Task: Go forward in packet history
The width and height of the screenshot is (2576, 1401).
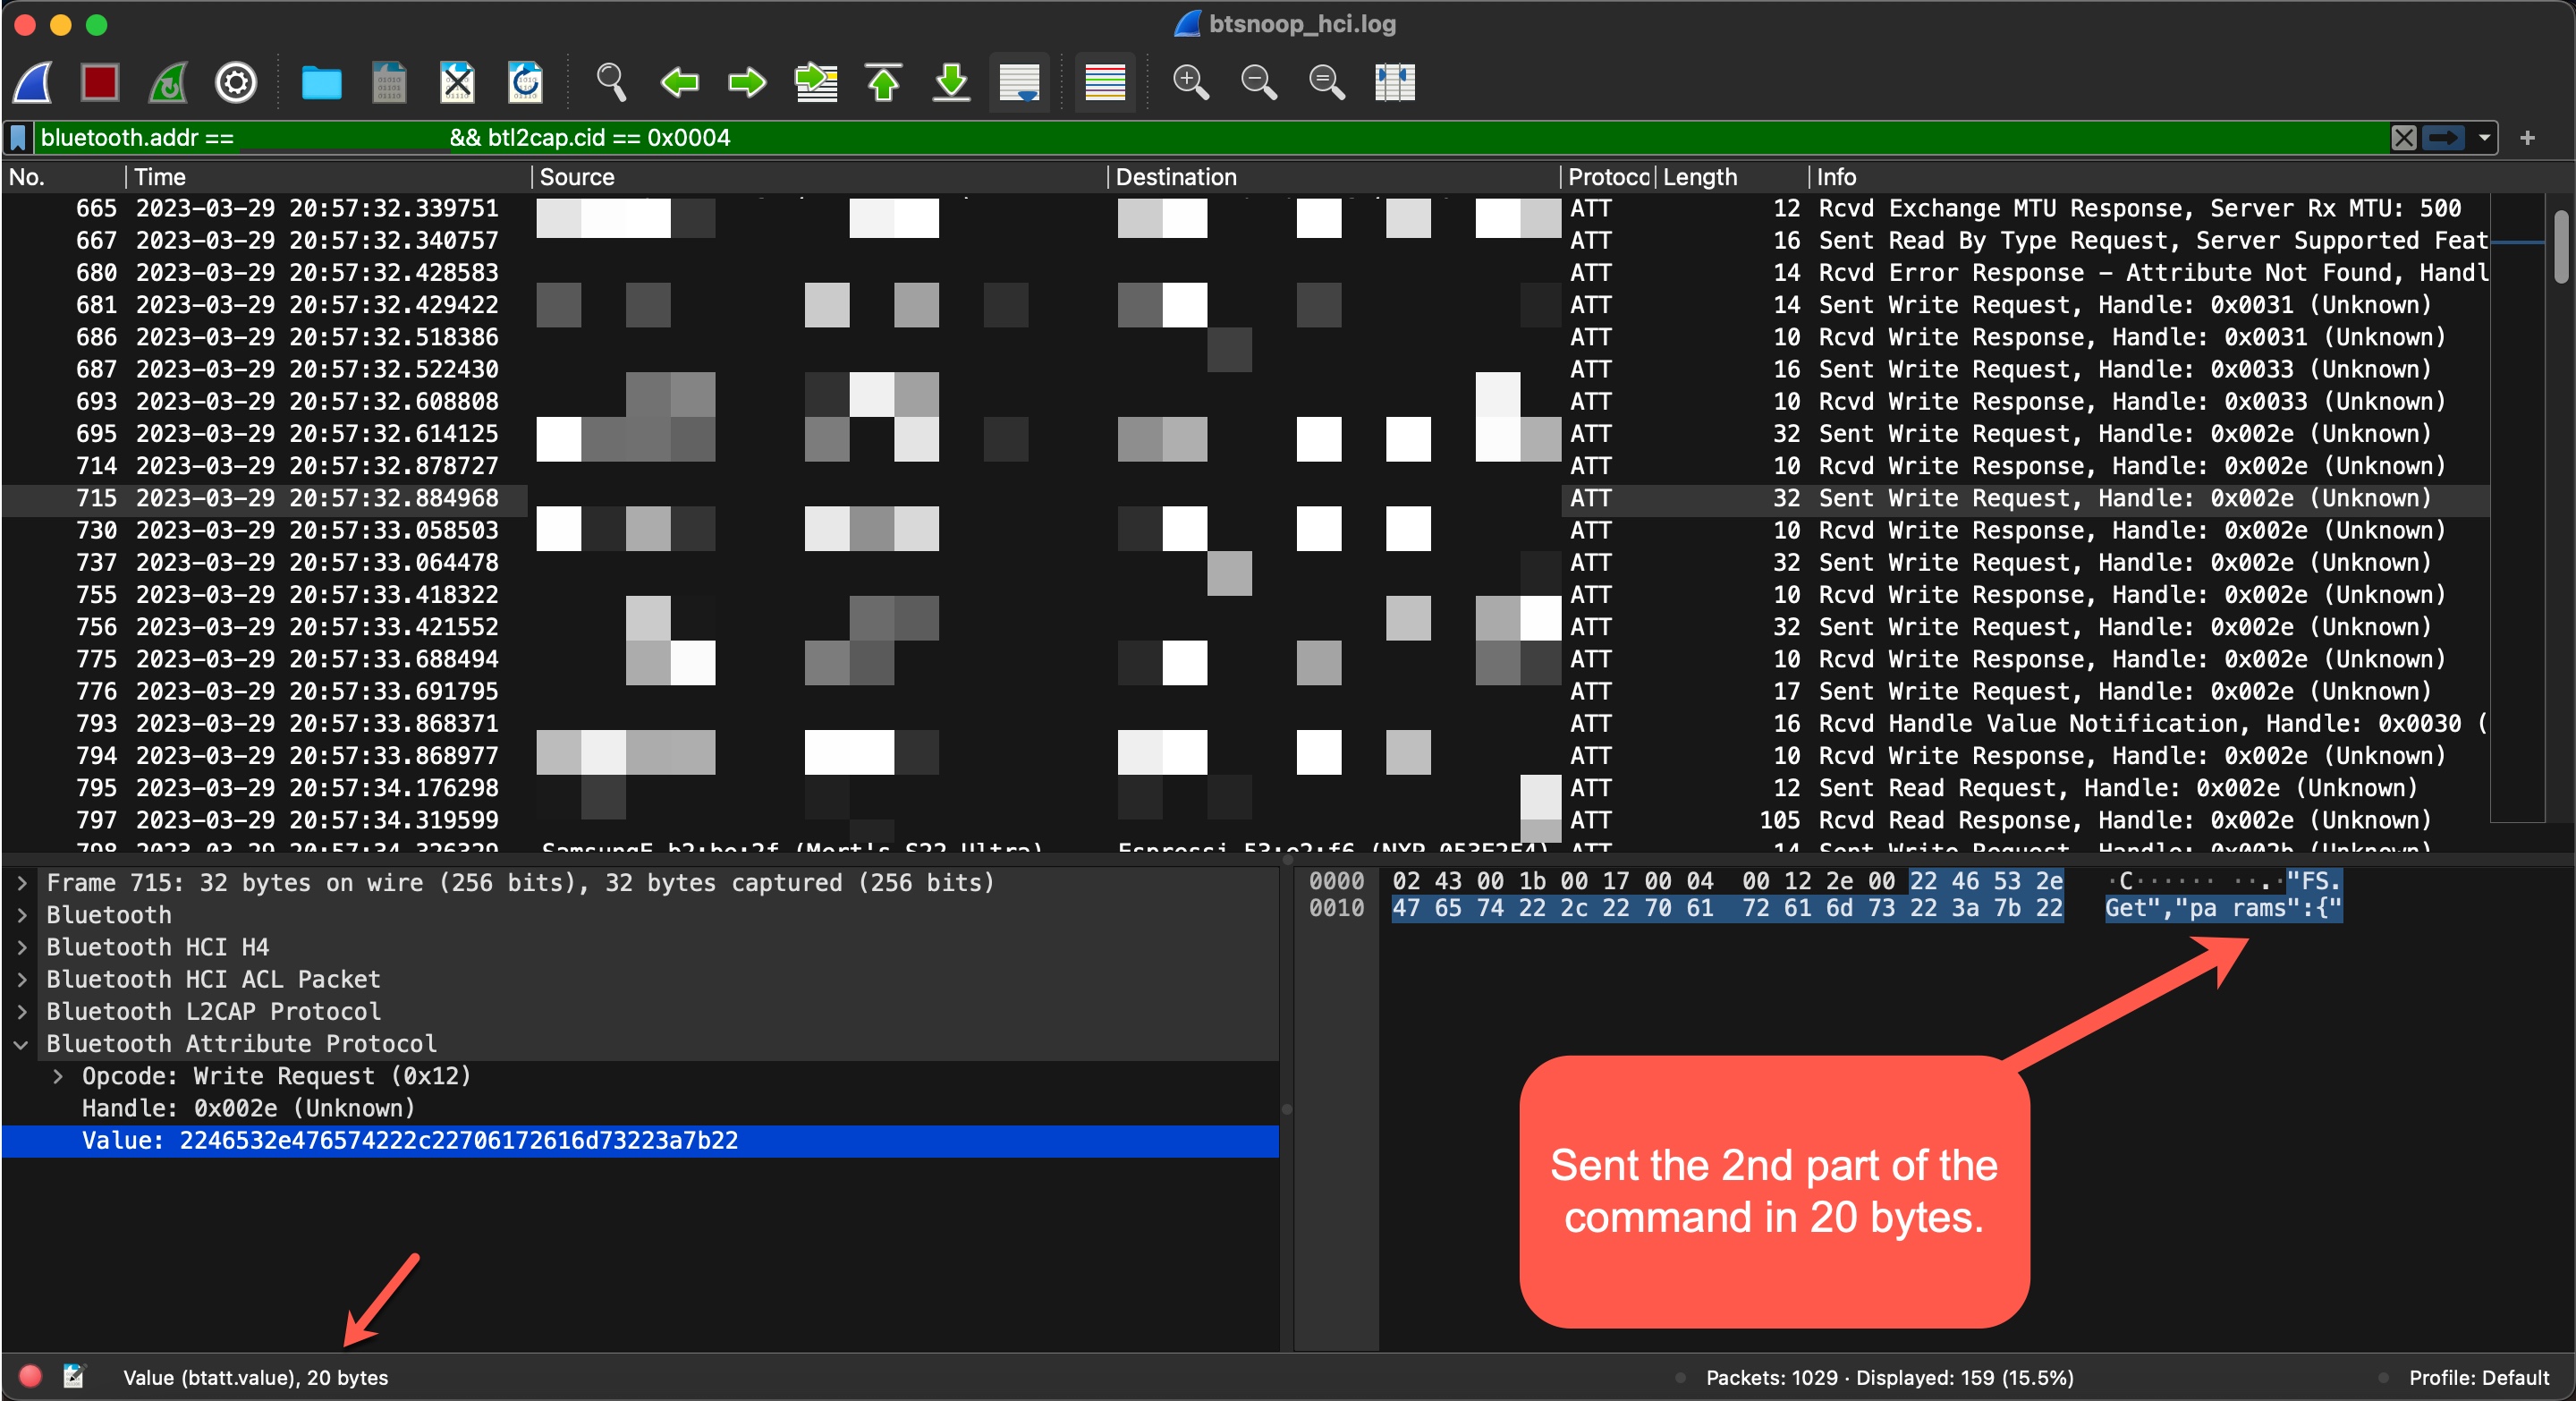Action: pyautogui.click(x=747, y=82)
